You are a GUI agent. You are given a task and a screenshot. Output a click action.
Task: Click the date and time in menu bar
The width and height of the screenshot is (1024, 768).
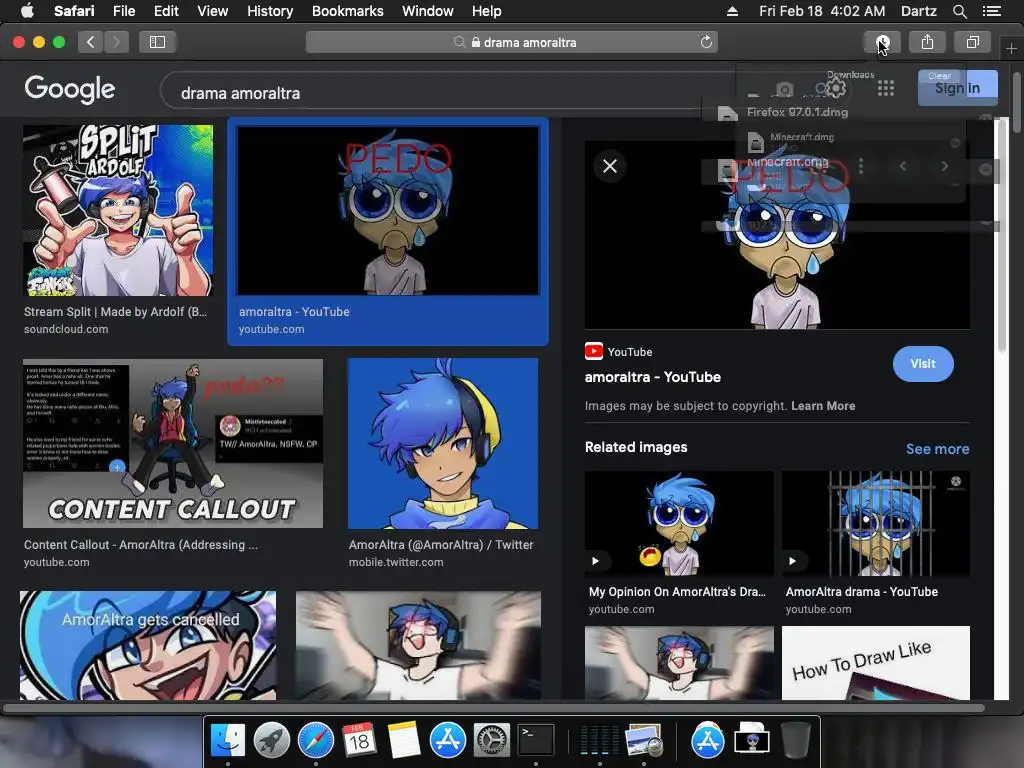[822, 11]
